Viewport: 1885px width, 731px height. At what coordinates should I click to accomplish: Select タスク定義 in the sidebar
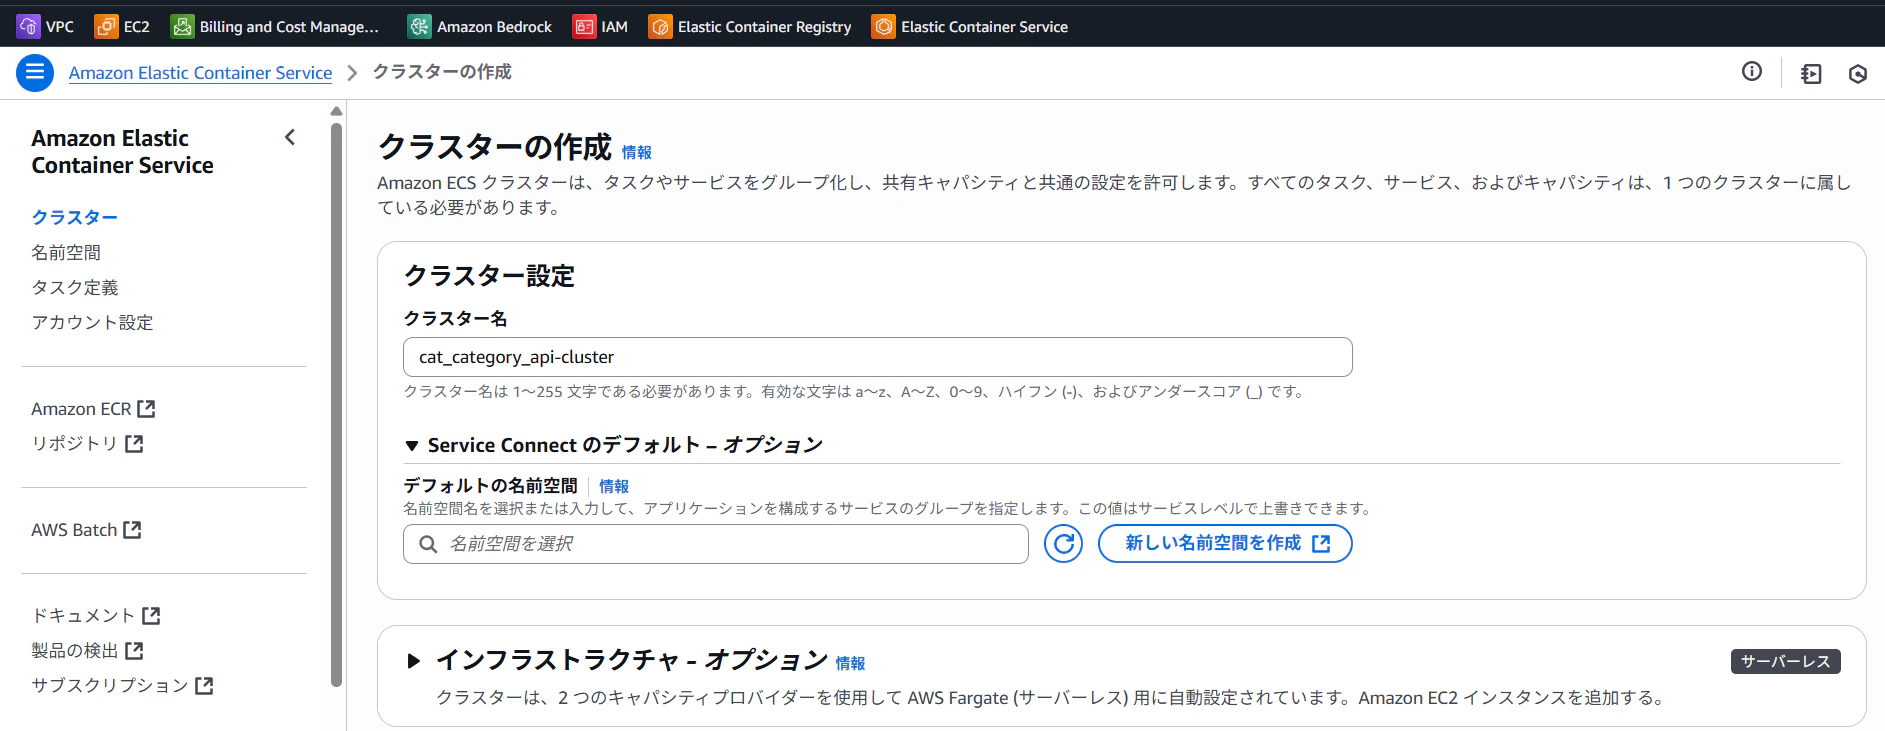tap(75, 287)
